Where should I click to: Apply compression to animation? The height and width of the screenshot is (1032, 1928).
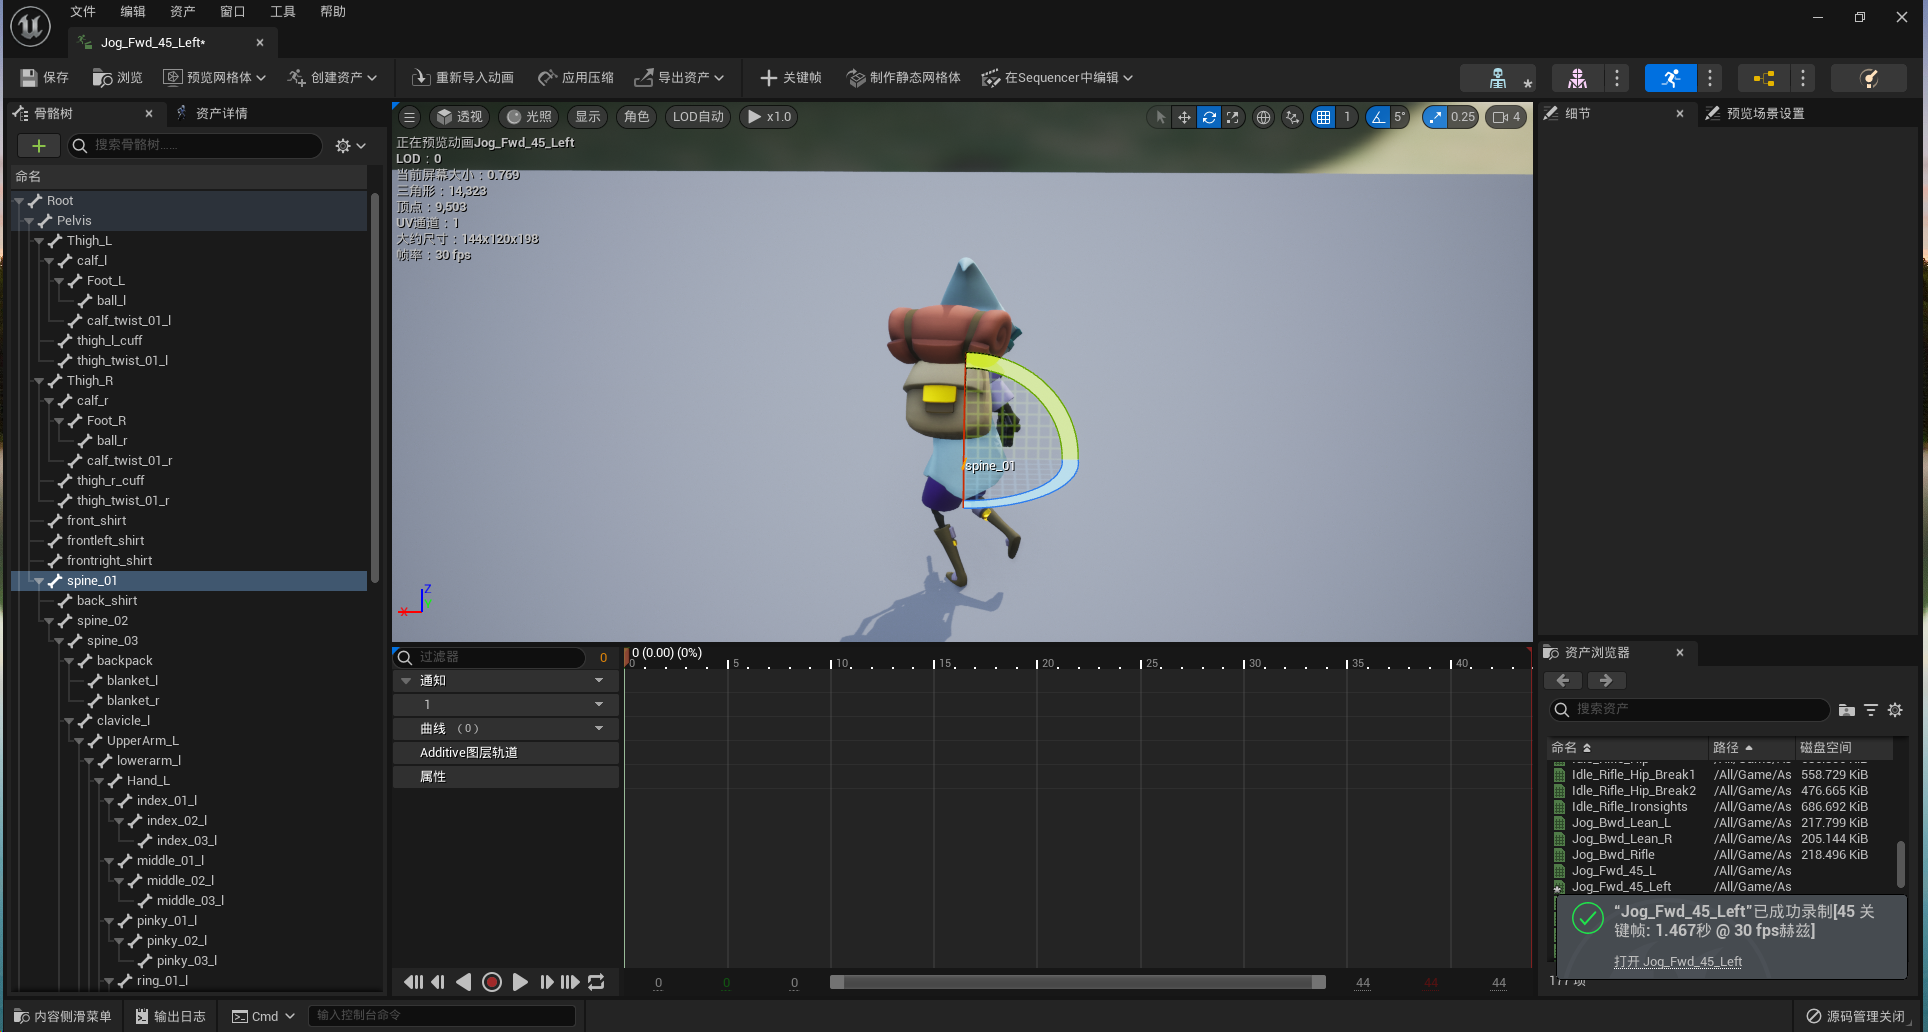(576, 77)
